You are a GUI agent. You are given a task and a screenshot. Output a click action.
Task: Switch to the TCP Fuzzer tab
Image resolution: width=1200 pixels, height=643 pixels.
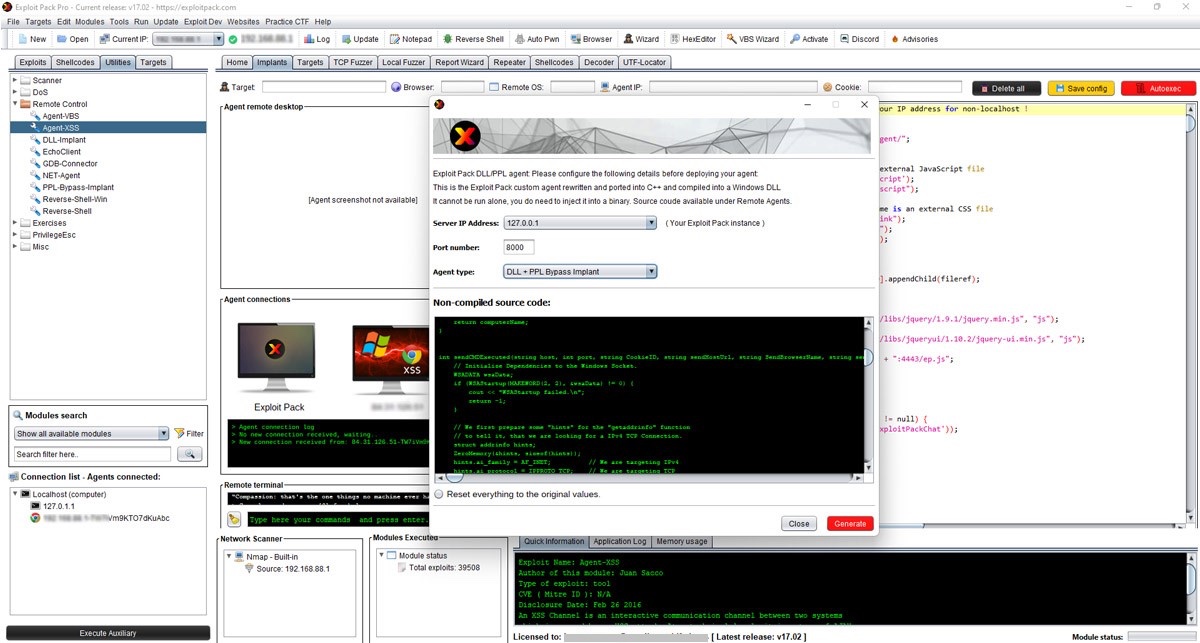[x=354, y=62]
